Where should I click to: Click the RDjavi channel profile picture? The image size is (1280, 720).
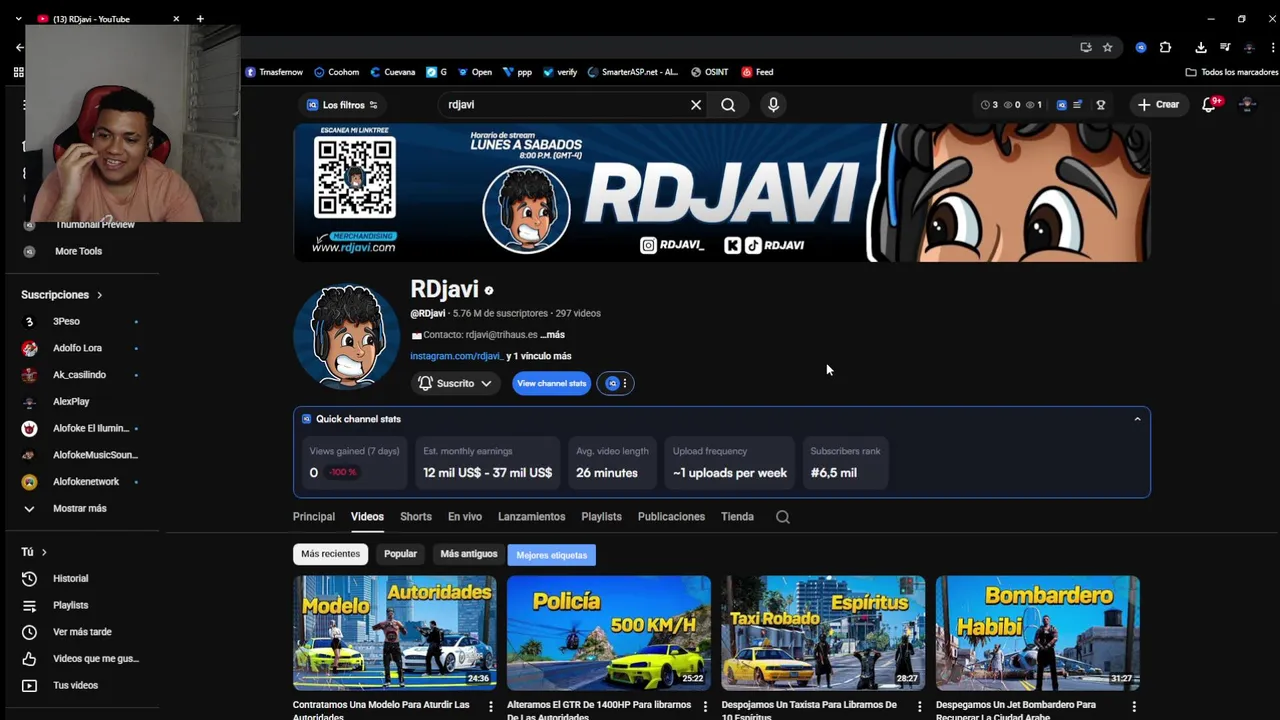[x=347, y=336]
